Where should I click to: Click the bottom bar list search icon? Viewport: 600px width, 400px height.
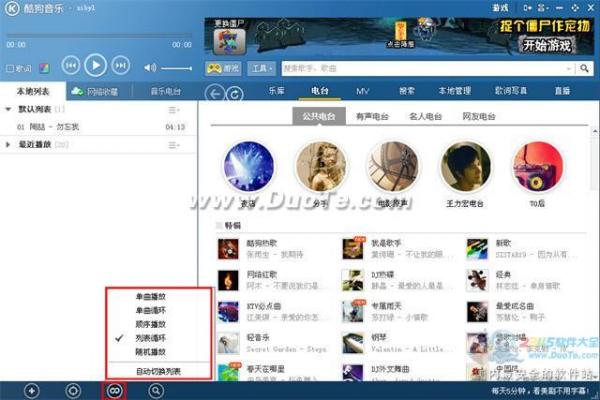156,391
